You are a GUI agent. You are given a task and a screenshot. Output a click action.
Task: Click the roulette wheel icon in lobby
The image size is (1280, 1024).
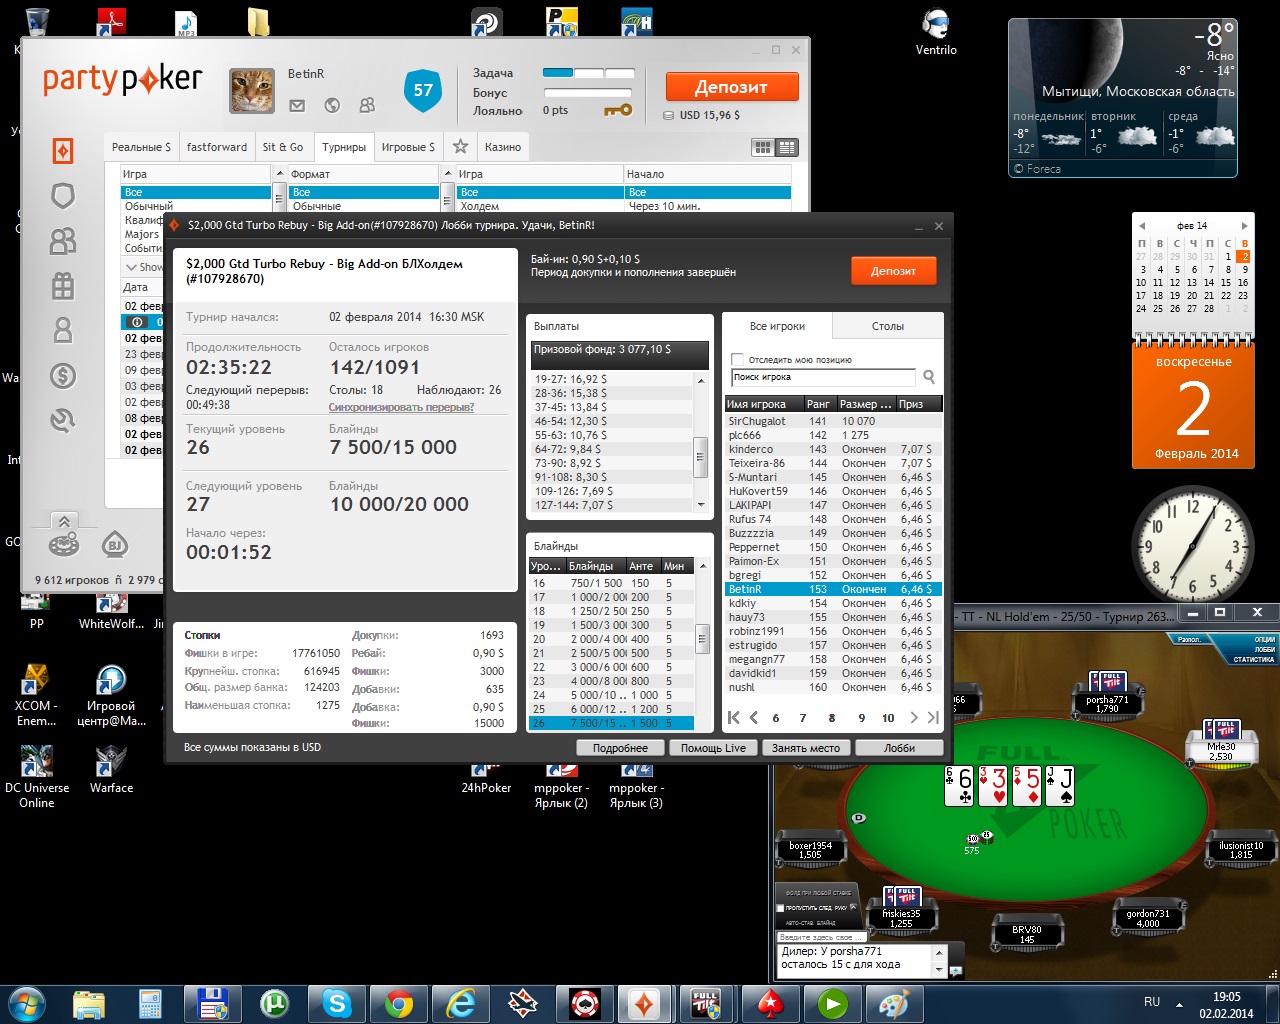coord(64,545)
